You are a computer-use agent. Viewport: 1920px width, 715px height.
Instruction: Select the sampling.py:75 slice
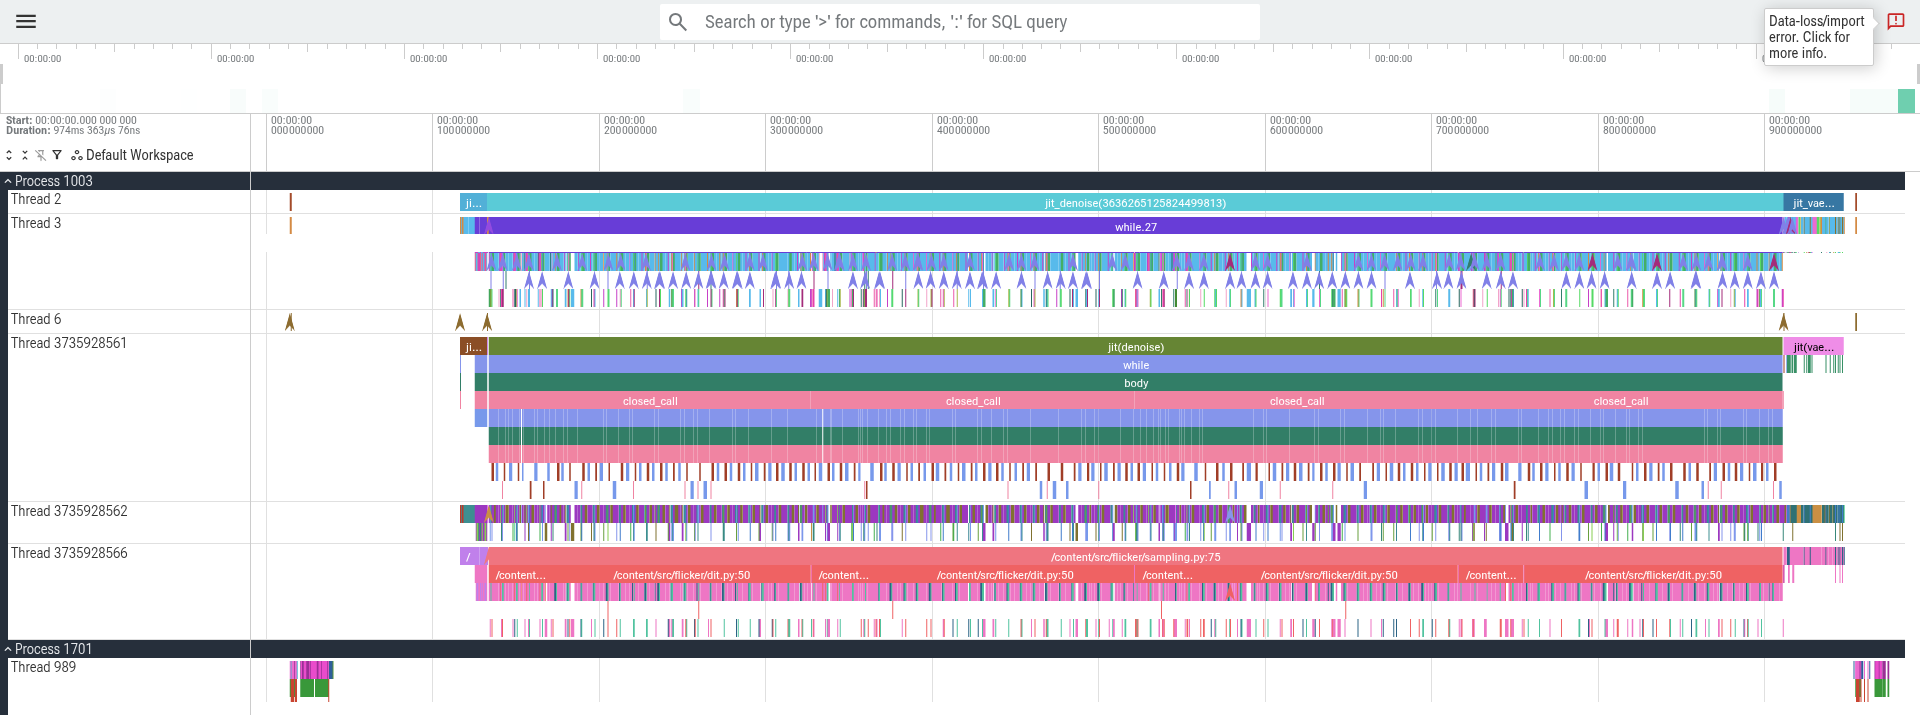tap(1135, 557)
